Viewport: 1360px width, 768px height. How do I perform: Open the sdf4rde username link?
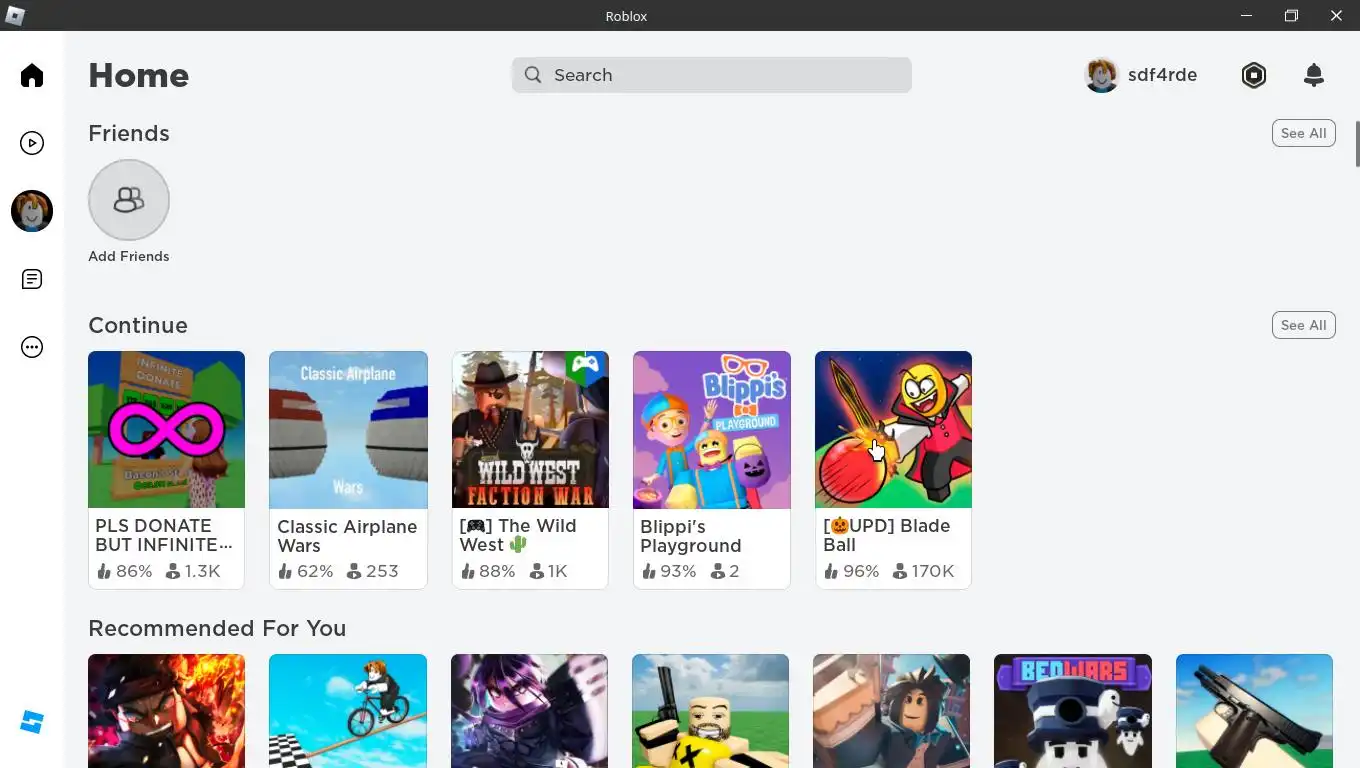(1162, 75)
